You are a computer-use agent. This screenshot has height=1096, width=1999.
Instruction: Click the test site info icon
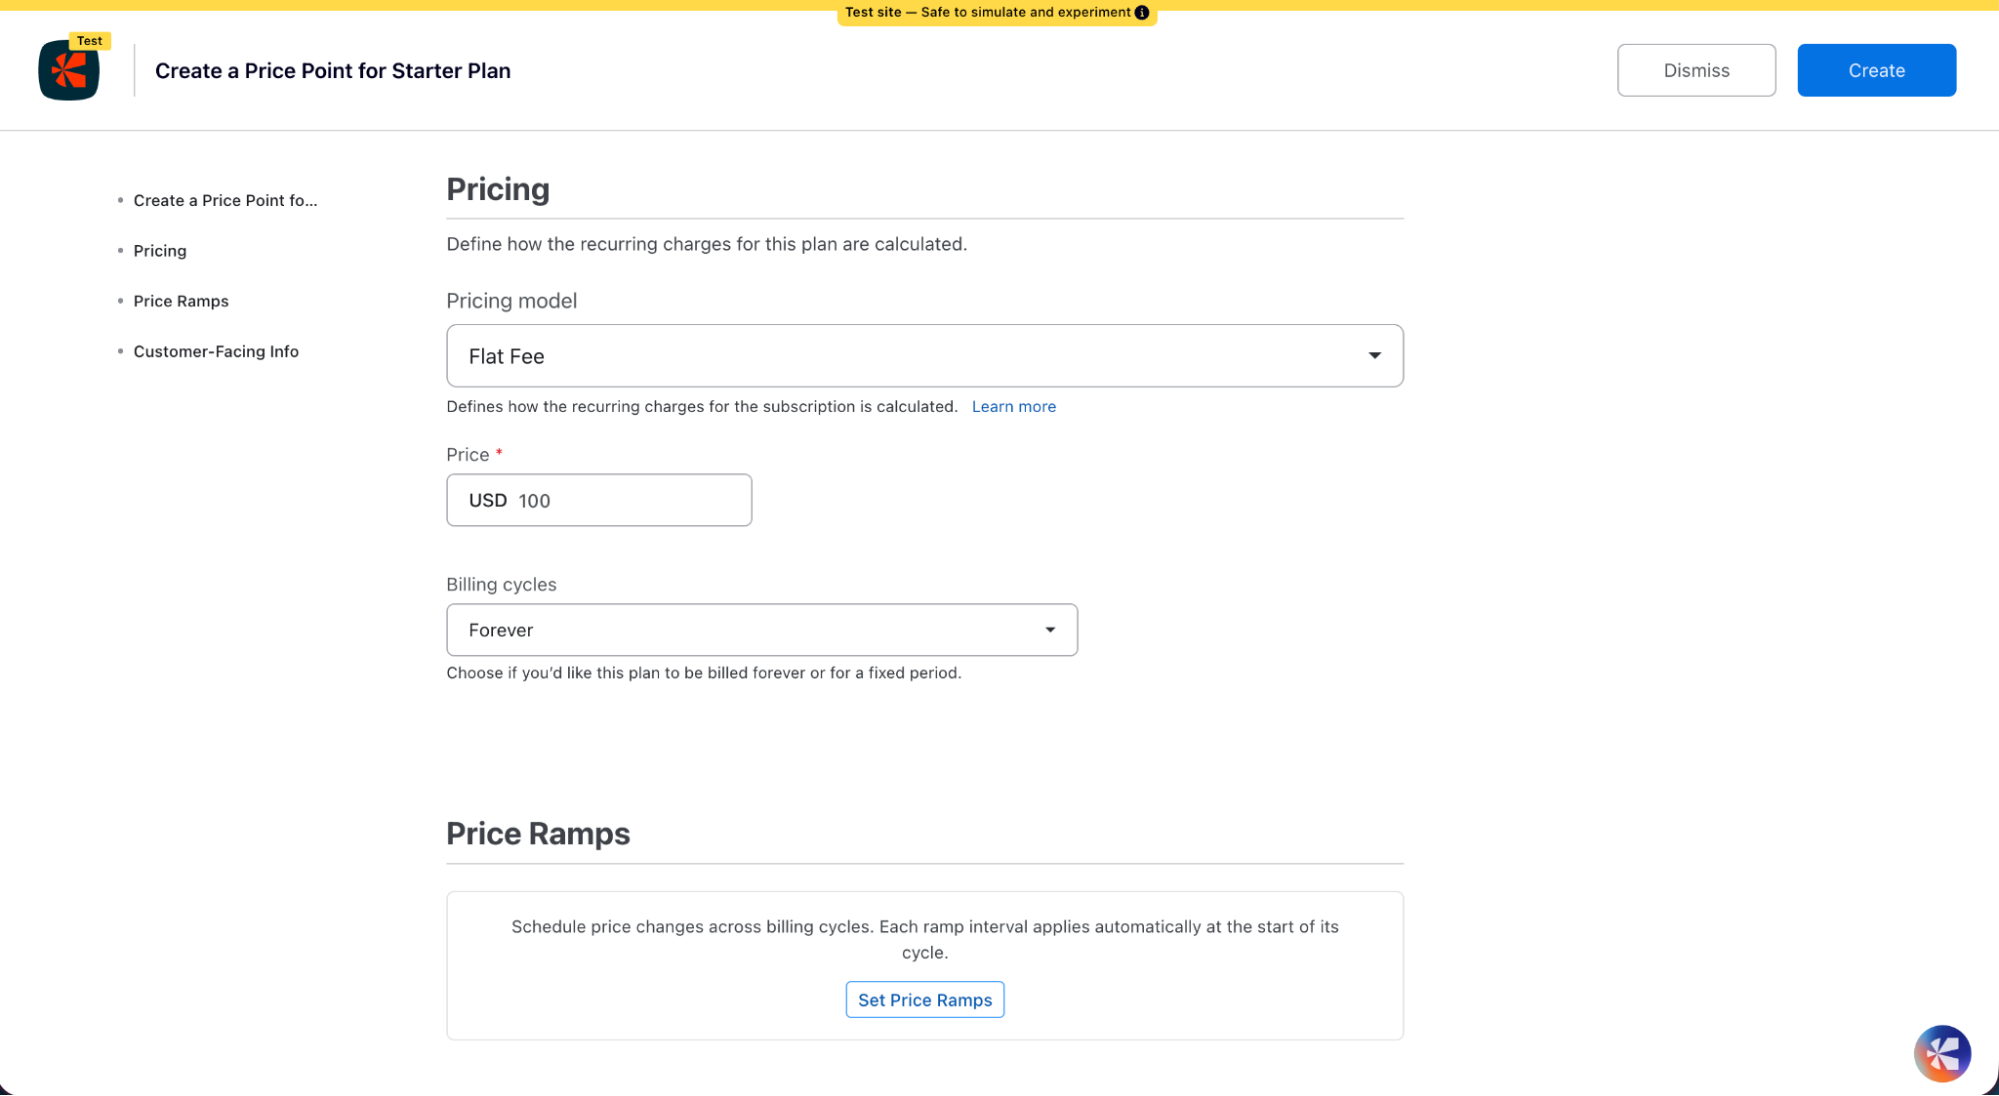point(1142,13)
